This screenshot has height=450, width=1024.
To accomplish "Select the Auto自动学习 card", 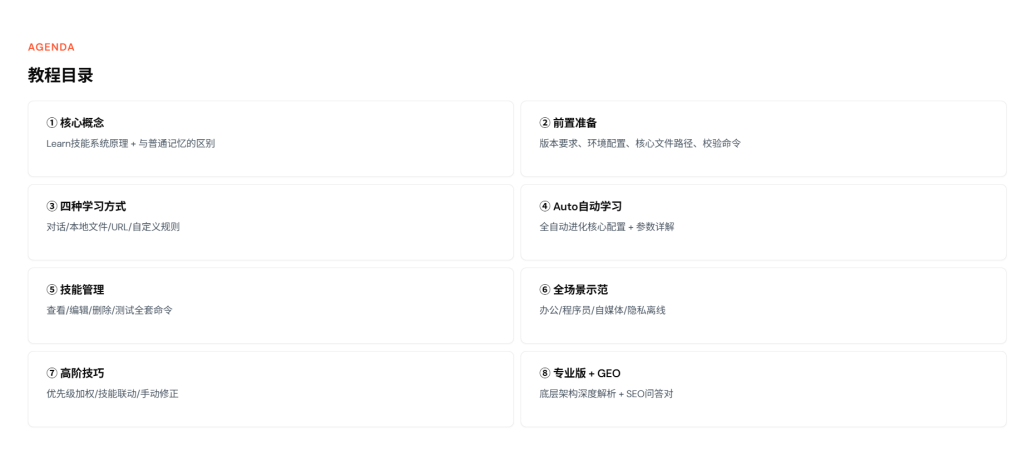I will (763, 222).
